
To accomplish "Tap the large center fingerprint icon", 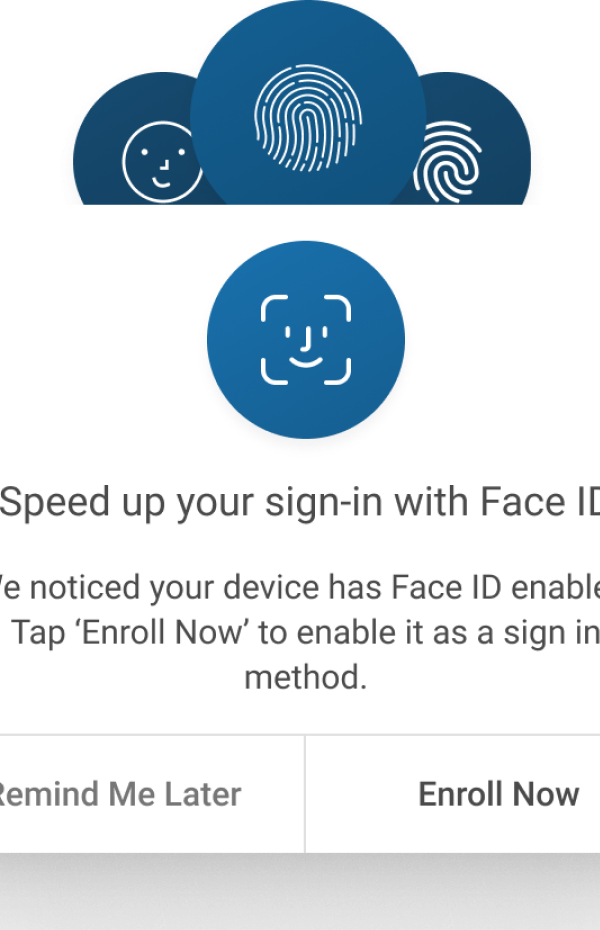I will pos(308,118).
